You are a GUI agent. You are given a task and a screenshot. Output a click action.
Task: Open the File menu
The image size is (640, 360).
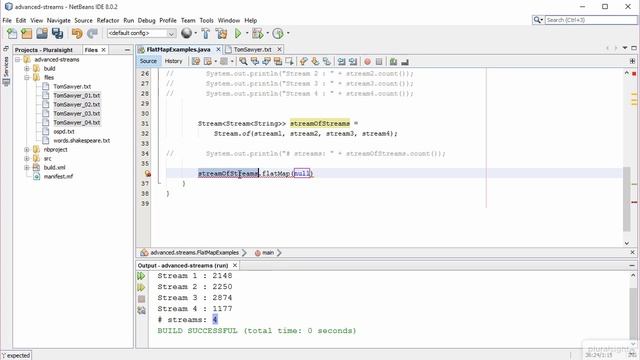click(x=7, y=20)
